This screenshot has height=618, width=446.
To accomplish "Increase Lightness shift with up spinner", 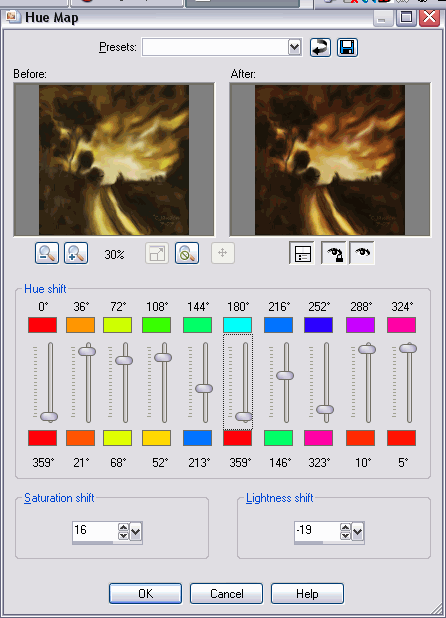I will 346,527.
